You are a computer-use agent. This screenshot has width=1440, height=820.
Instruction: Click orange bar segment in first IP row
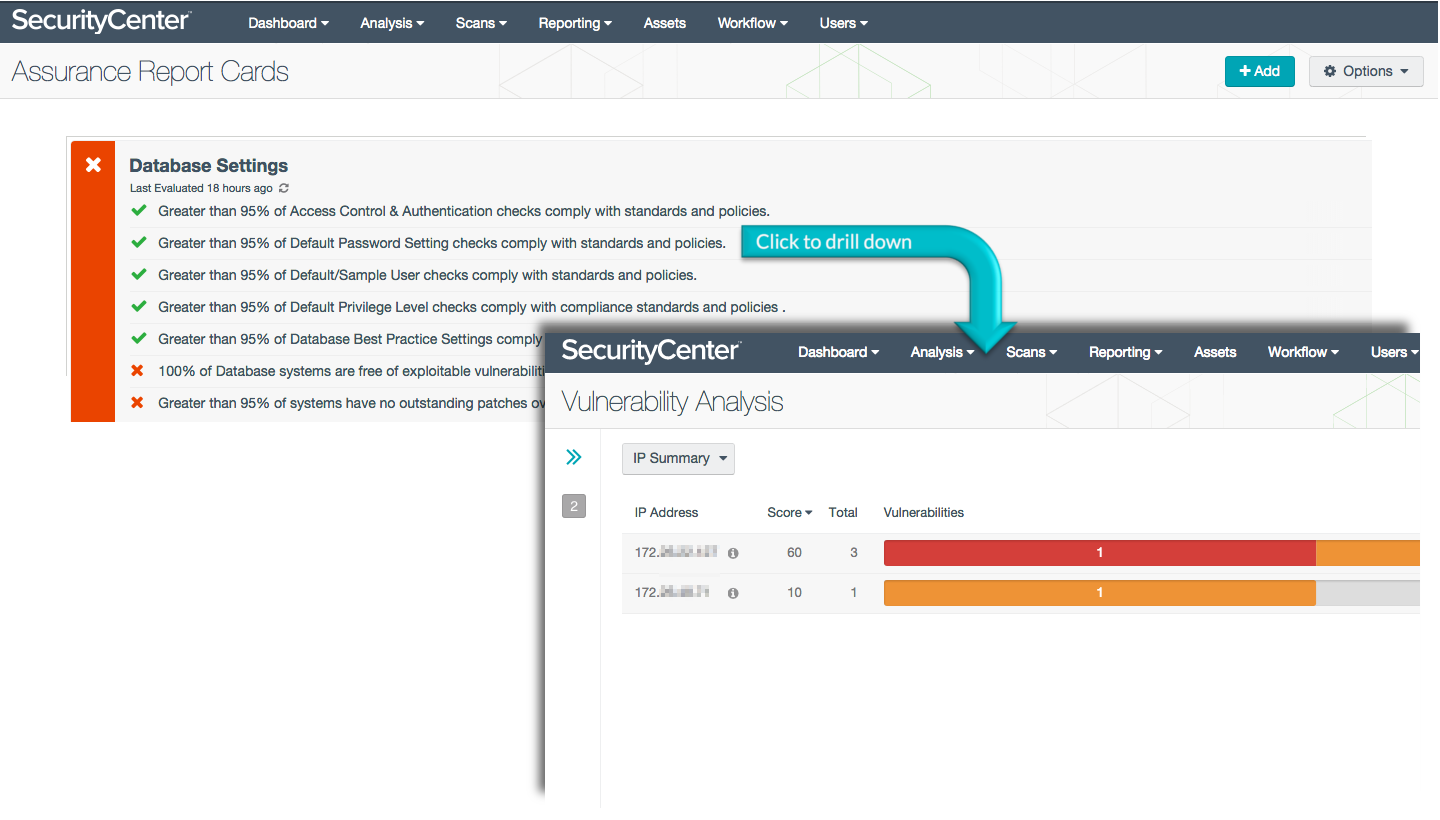1368,553
